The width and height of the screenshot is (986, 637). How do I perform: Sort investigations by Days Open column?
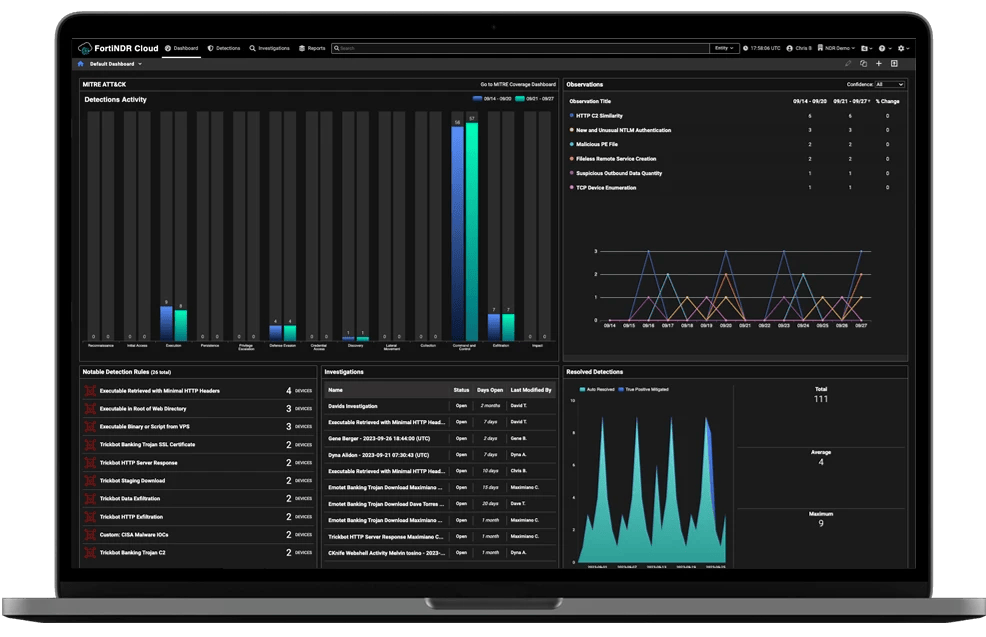pyautogui.click(x=490, y=391)
